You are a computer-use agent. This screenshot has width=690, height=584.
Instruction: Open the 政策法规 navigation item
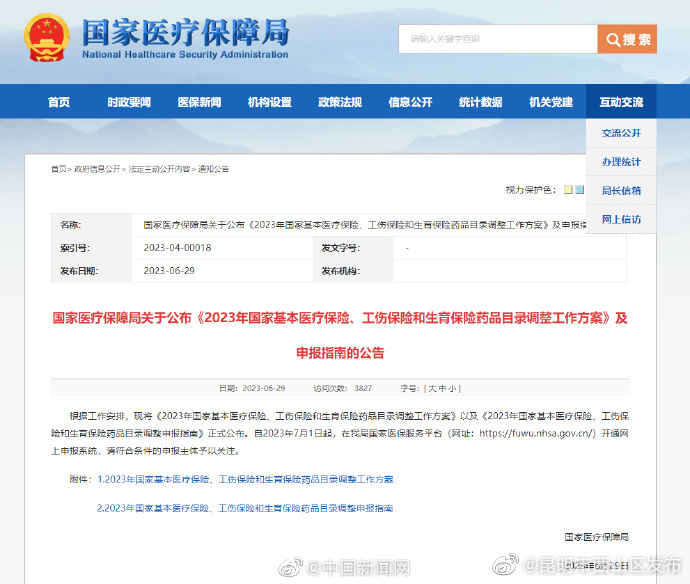[340, 102]
